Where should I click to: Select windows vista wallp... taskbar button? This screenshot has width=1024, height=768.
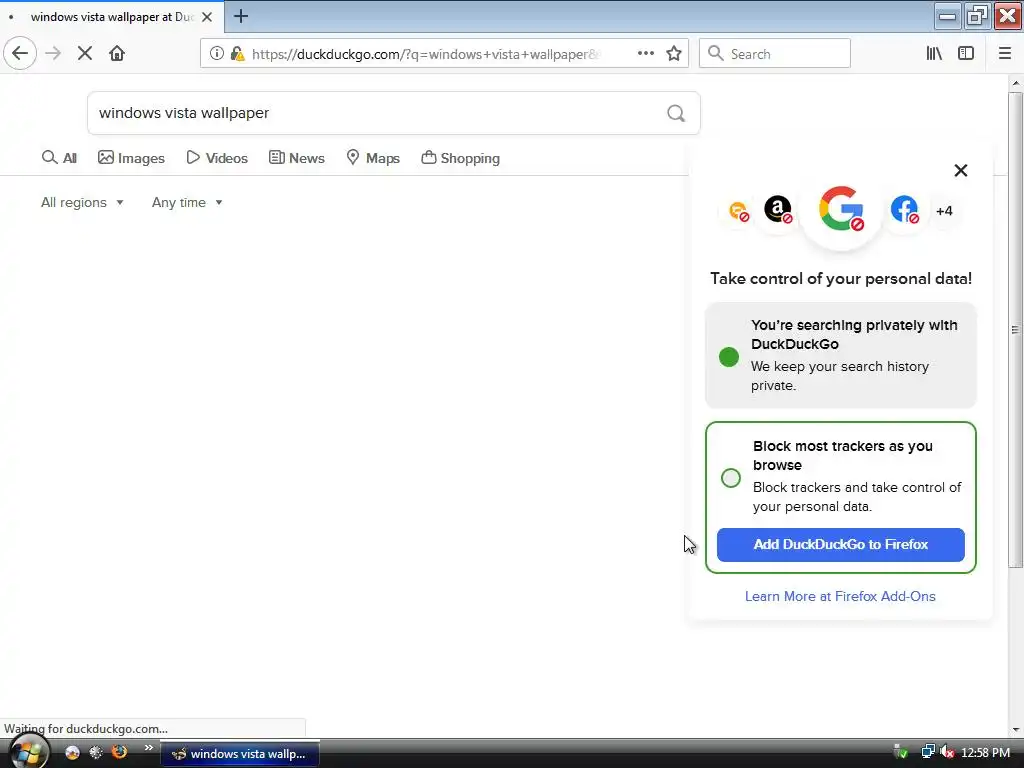tap(240, 754)
